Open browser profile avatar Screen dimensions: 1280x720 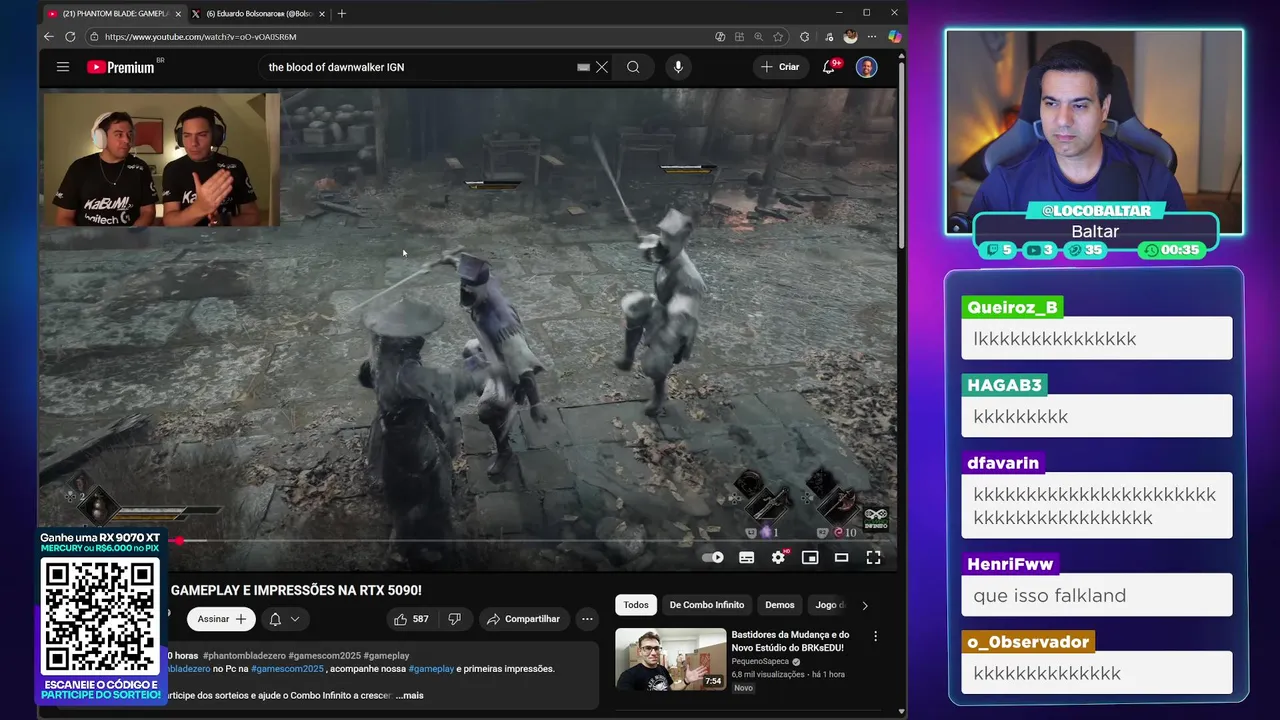click(850, 37)
